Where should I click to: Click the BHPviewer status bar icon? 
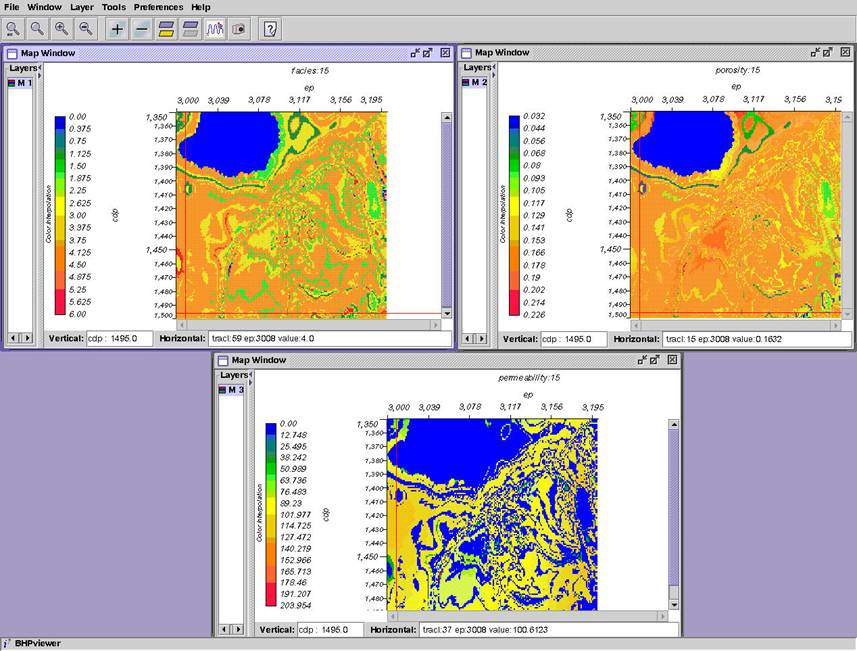[x=7, y=643]
